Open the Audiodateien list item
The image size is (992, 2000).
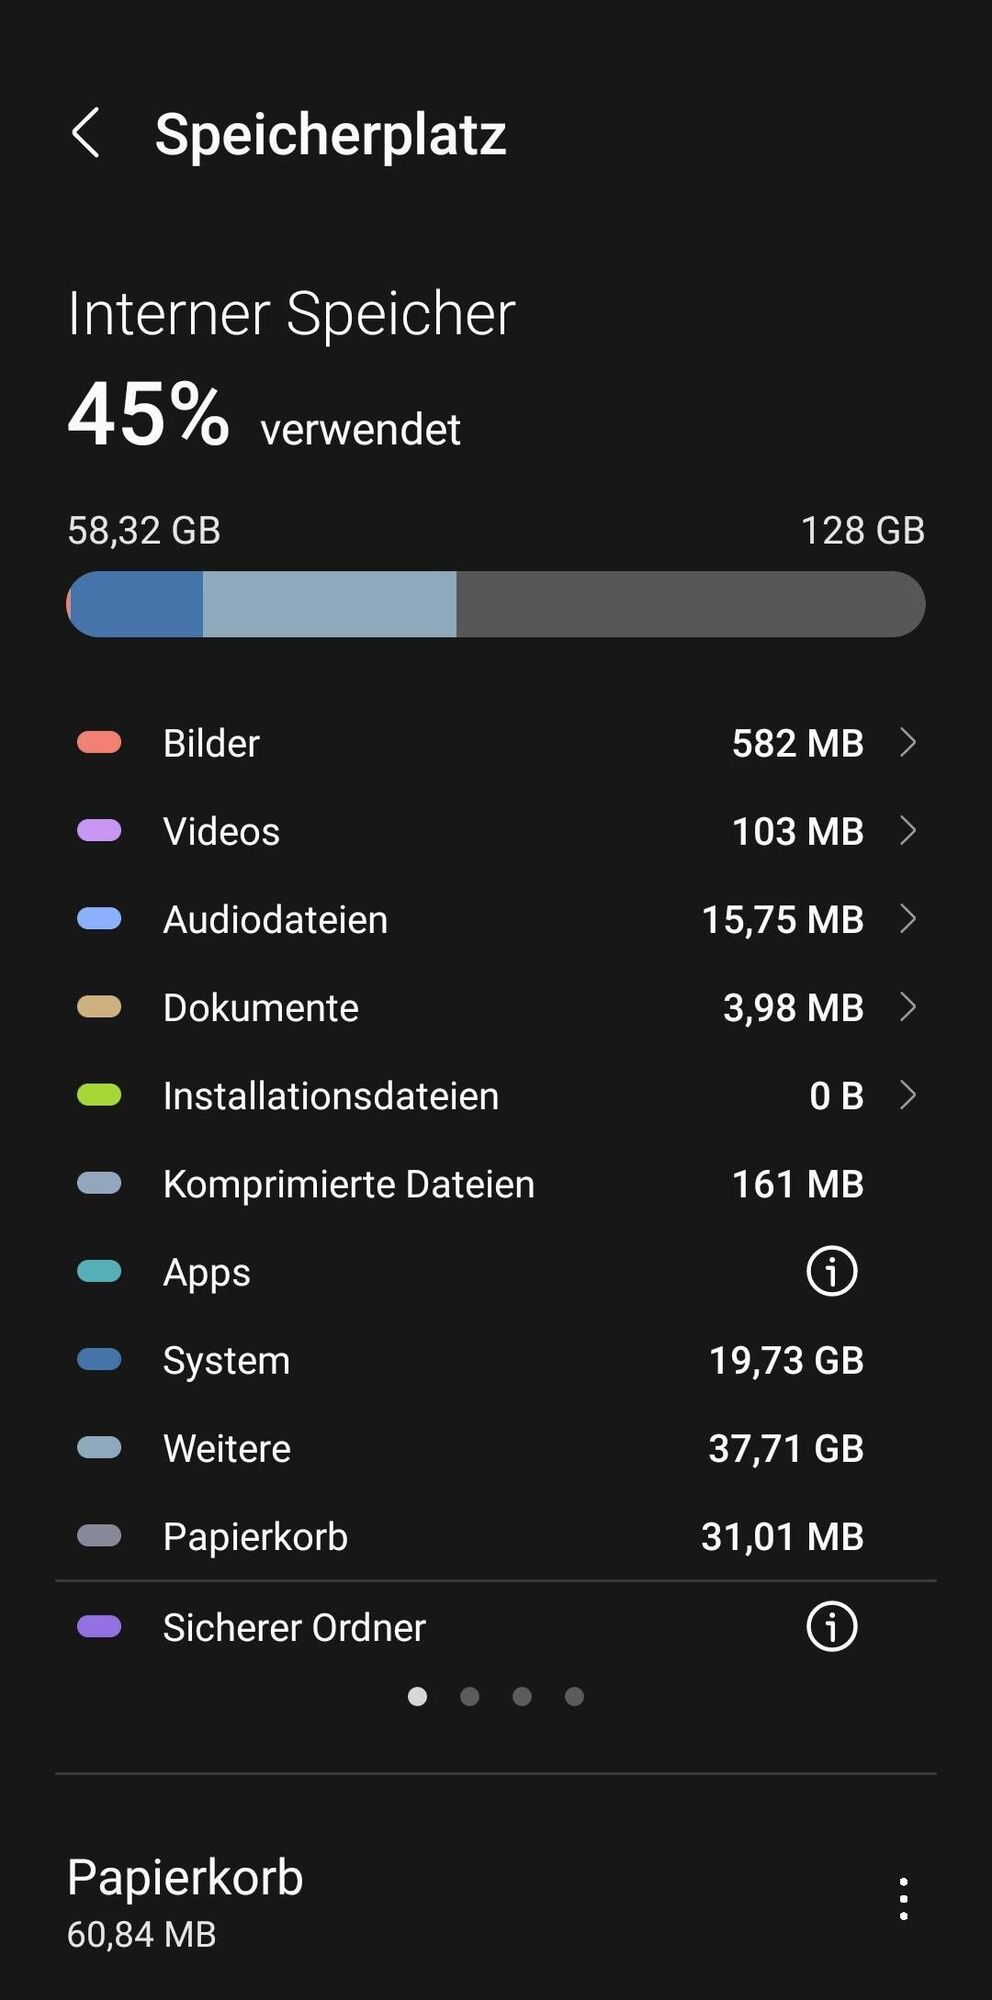click(496, 919)
